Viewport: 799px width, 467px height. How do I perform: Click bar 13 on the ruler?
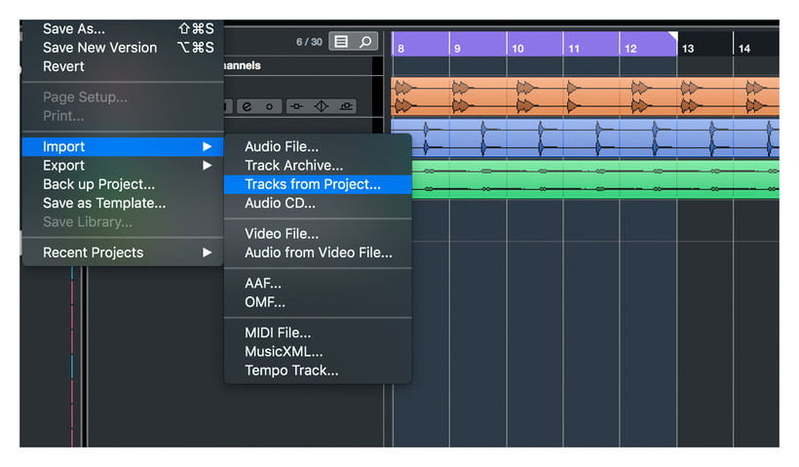pyautogui.click(x=688, y=48)
